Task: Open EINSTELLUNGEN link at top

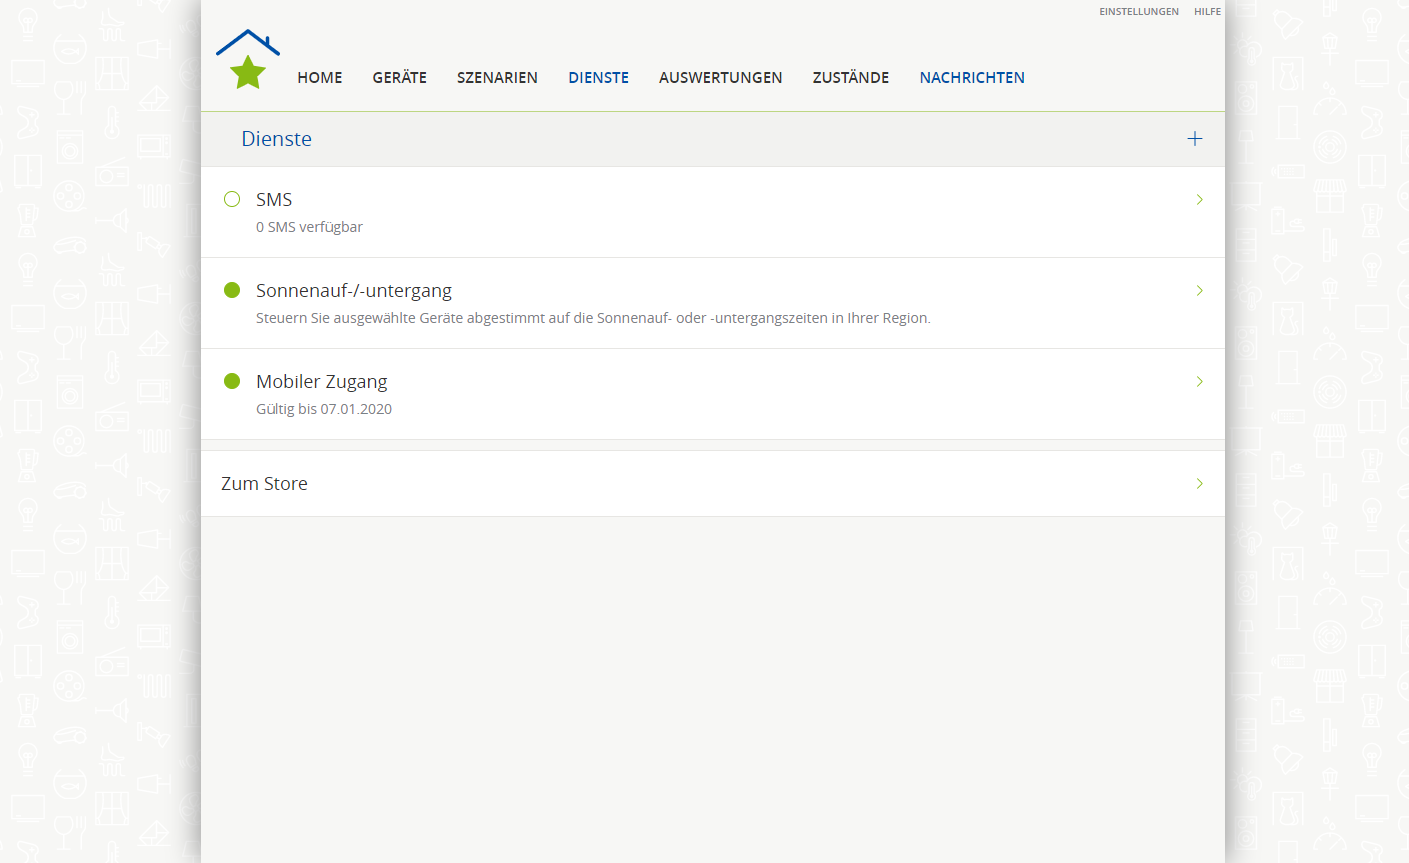Action: [x=1138, y=12]
